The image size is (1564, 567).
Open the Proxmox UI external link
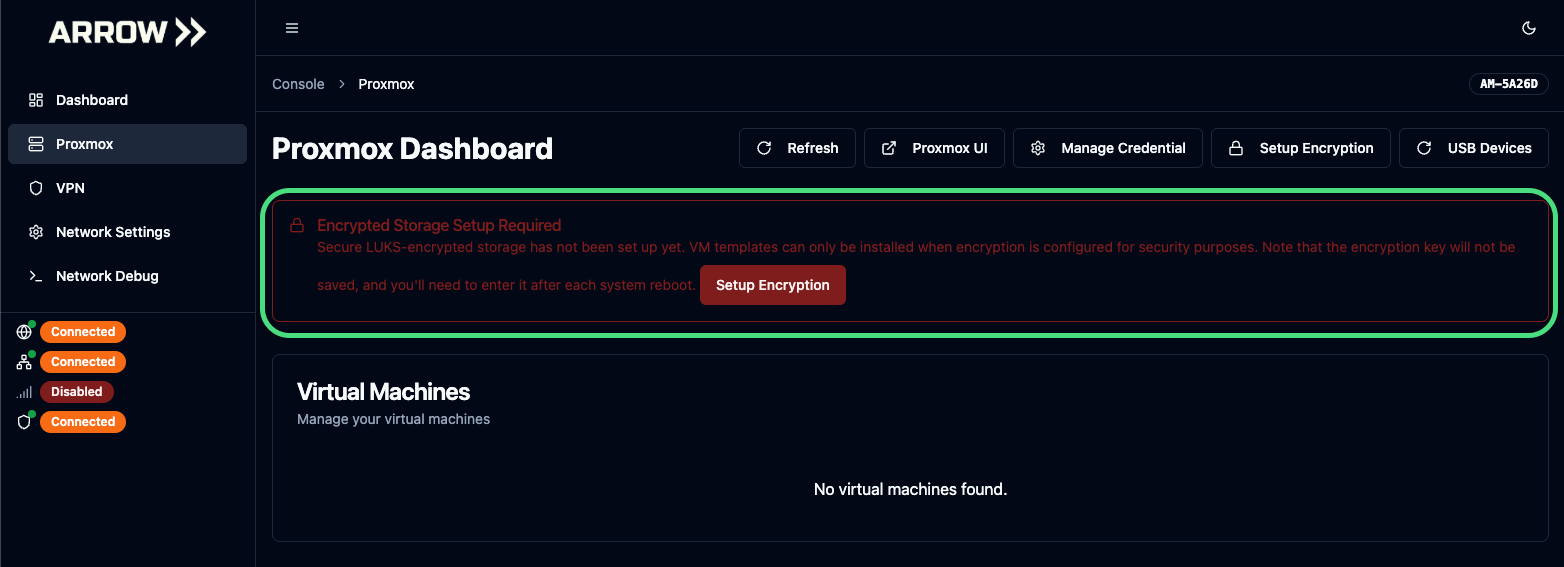click(x=934, y=148)
